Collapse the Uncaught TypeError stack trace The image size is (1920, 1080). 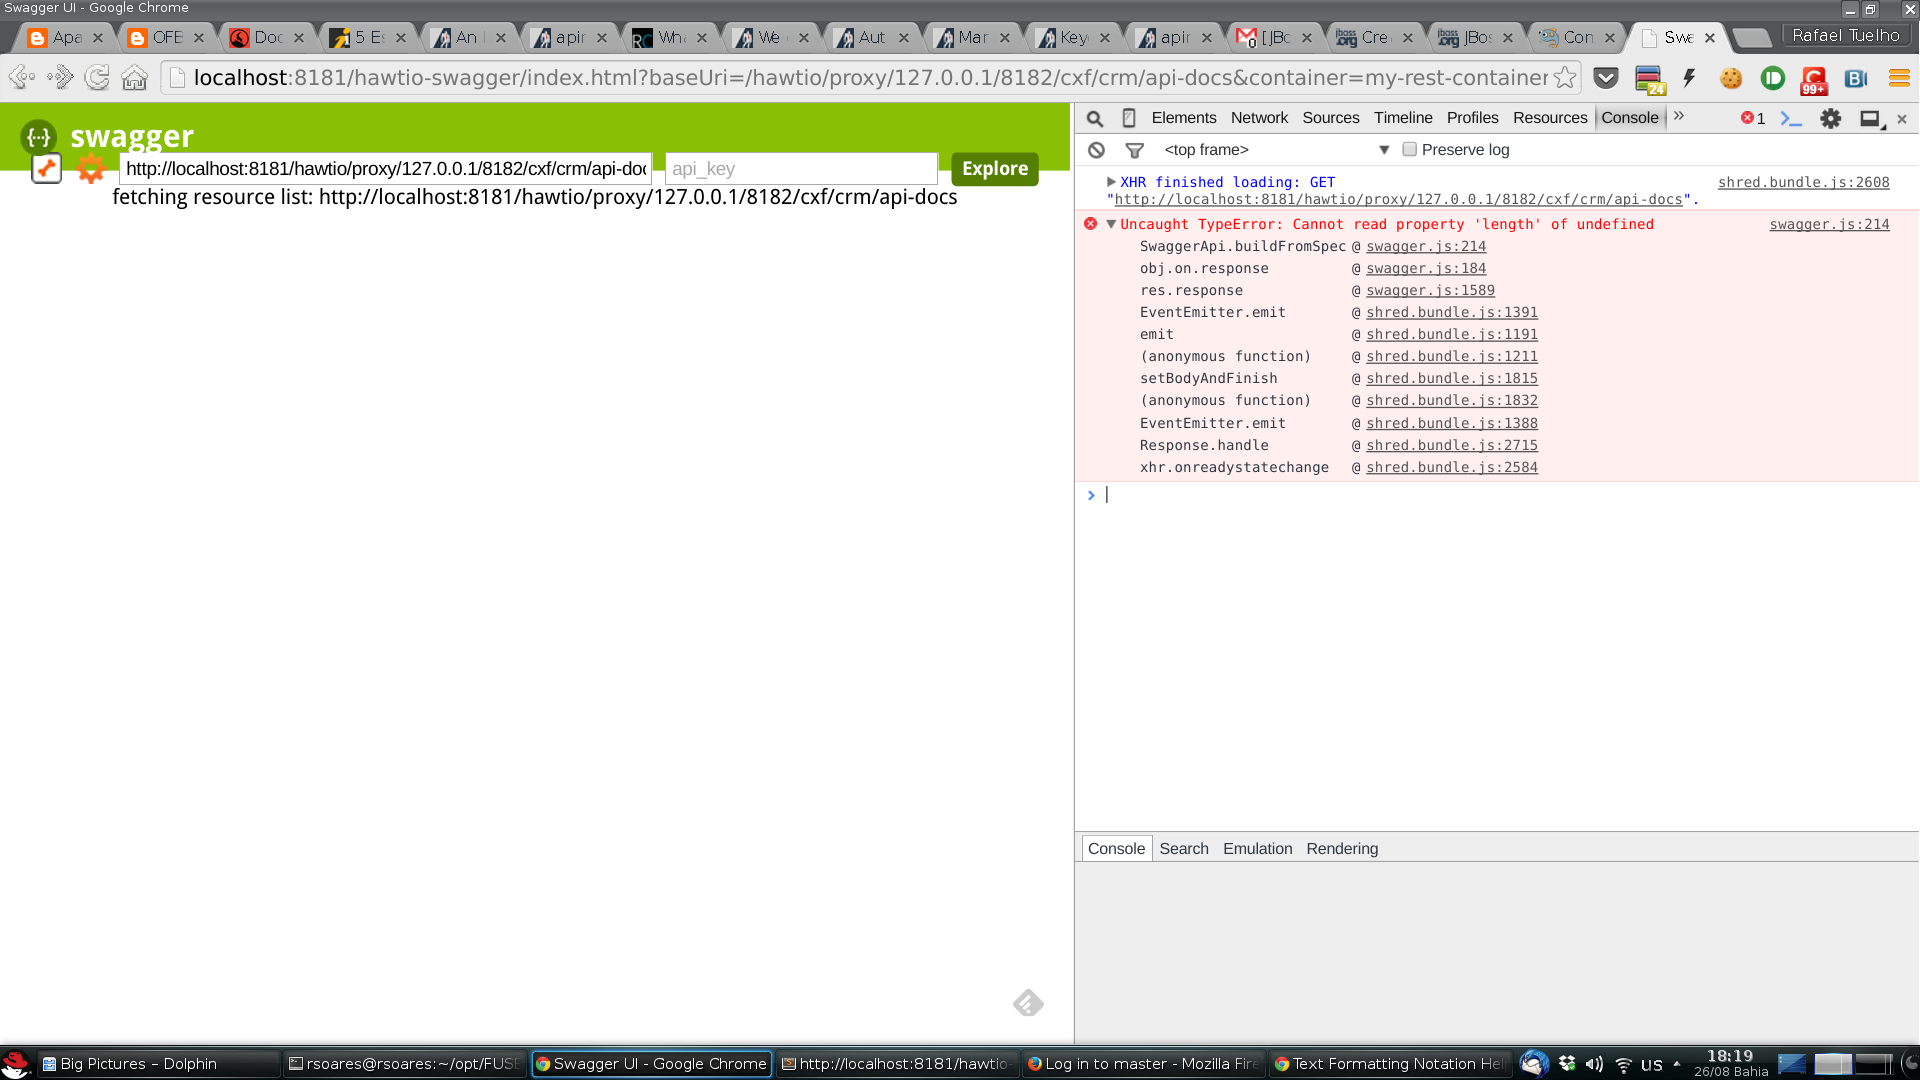[x=1111, y=224]
